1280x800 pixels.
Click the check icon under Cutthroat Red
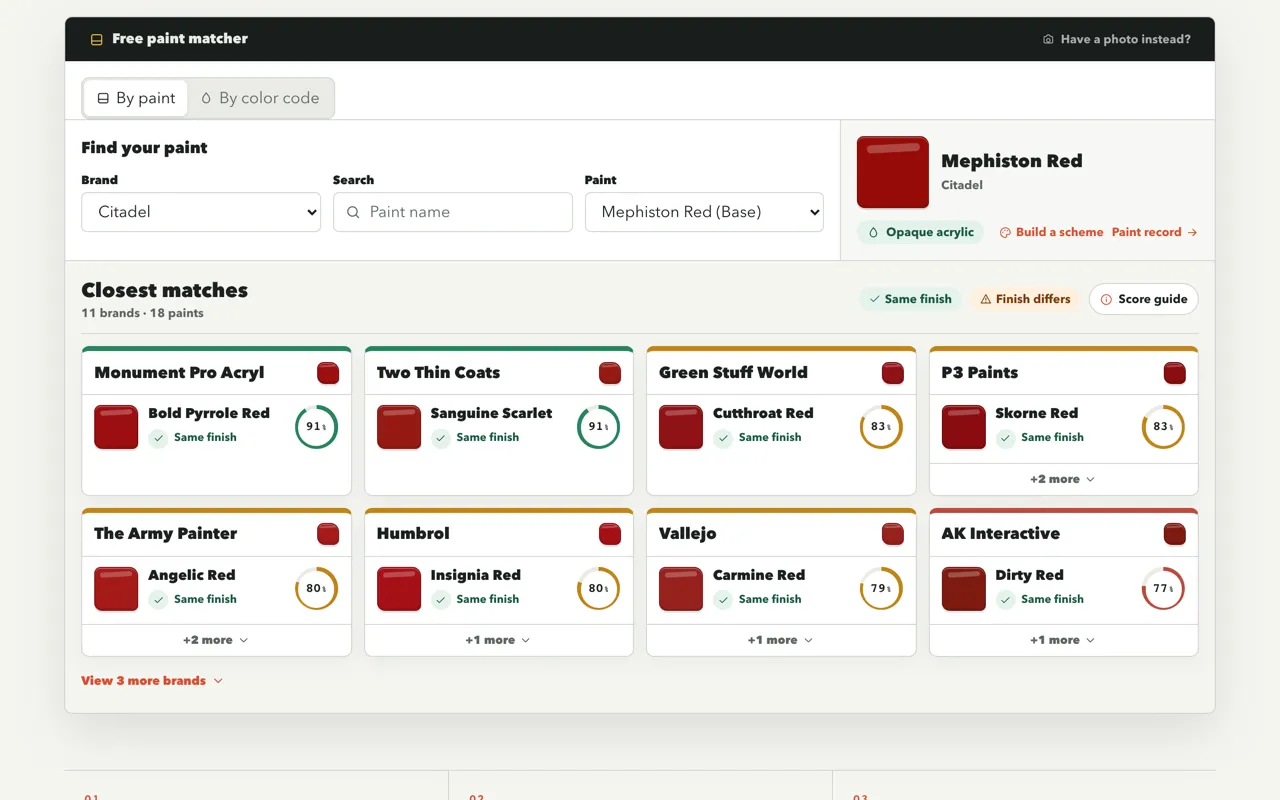pos(723,438)
